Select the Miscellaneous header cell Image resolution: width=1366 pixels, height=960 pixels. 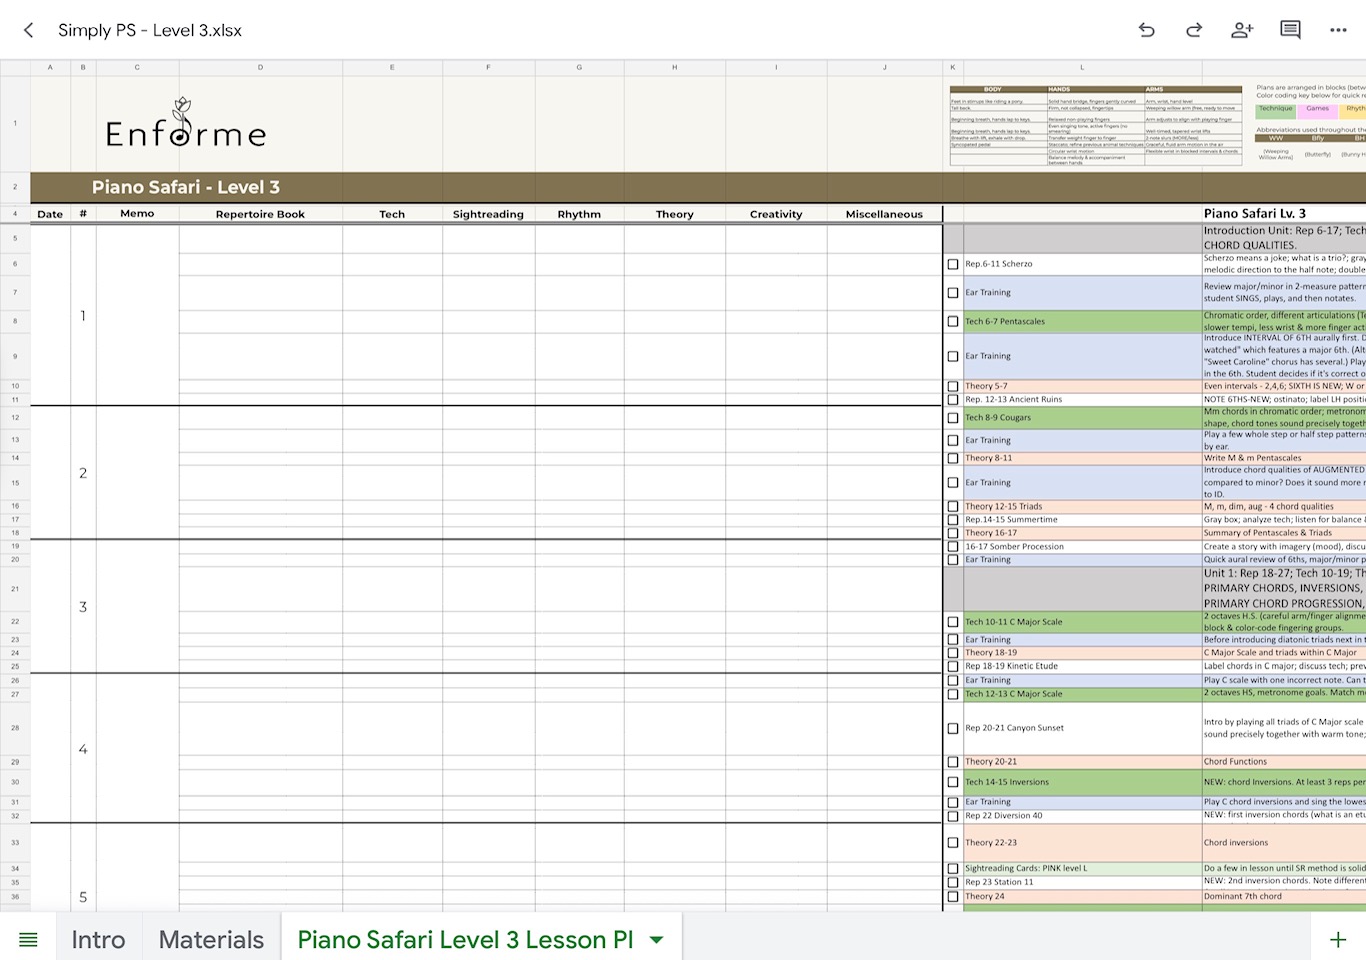pyautogui.click(x=884, y=214)
